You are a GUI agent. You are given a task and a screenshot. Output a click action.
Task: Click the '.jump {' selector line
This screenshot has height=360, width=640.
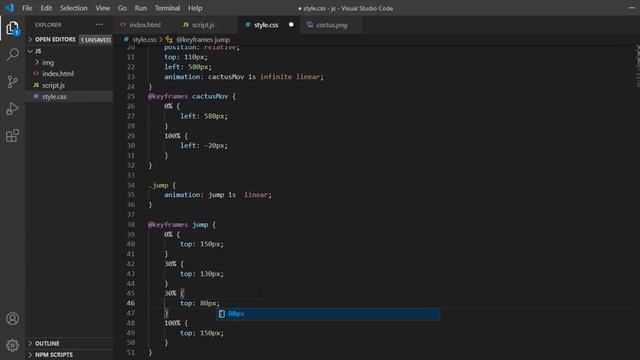[162, 185]
